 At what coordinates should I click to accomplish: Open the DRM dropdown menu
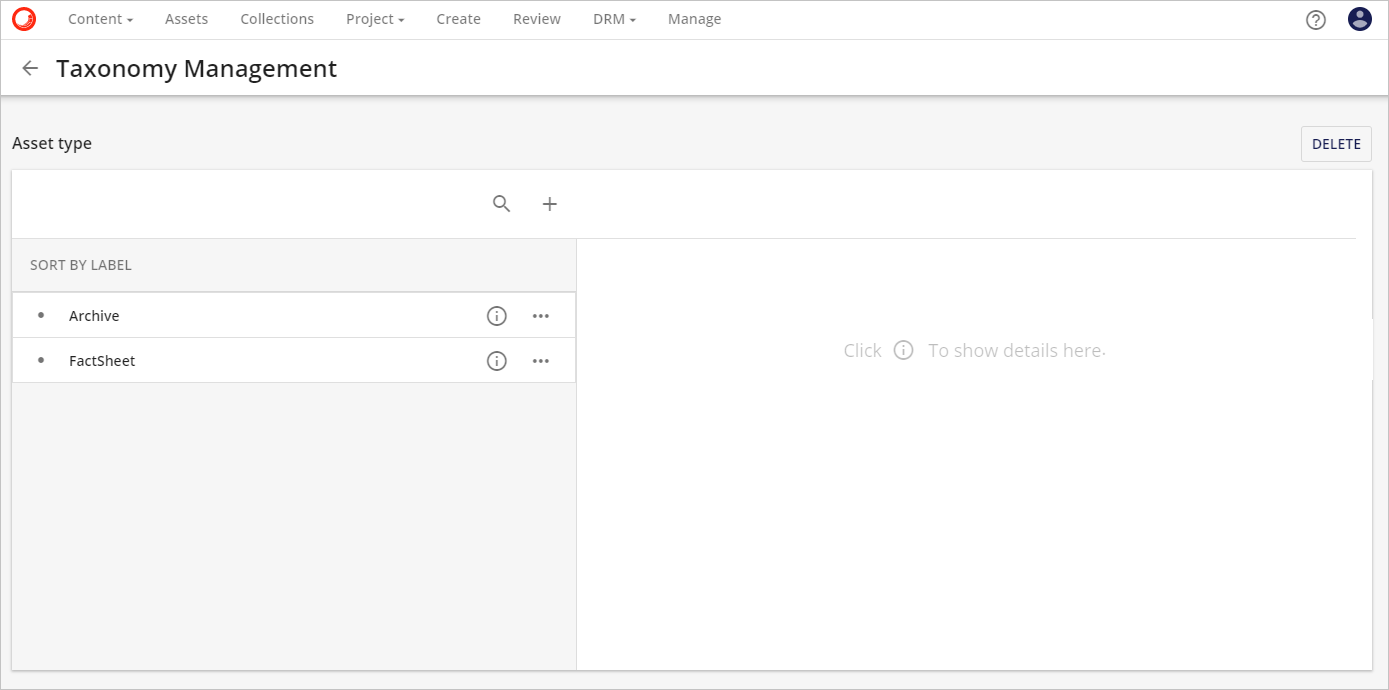(614, 19)
